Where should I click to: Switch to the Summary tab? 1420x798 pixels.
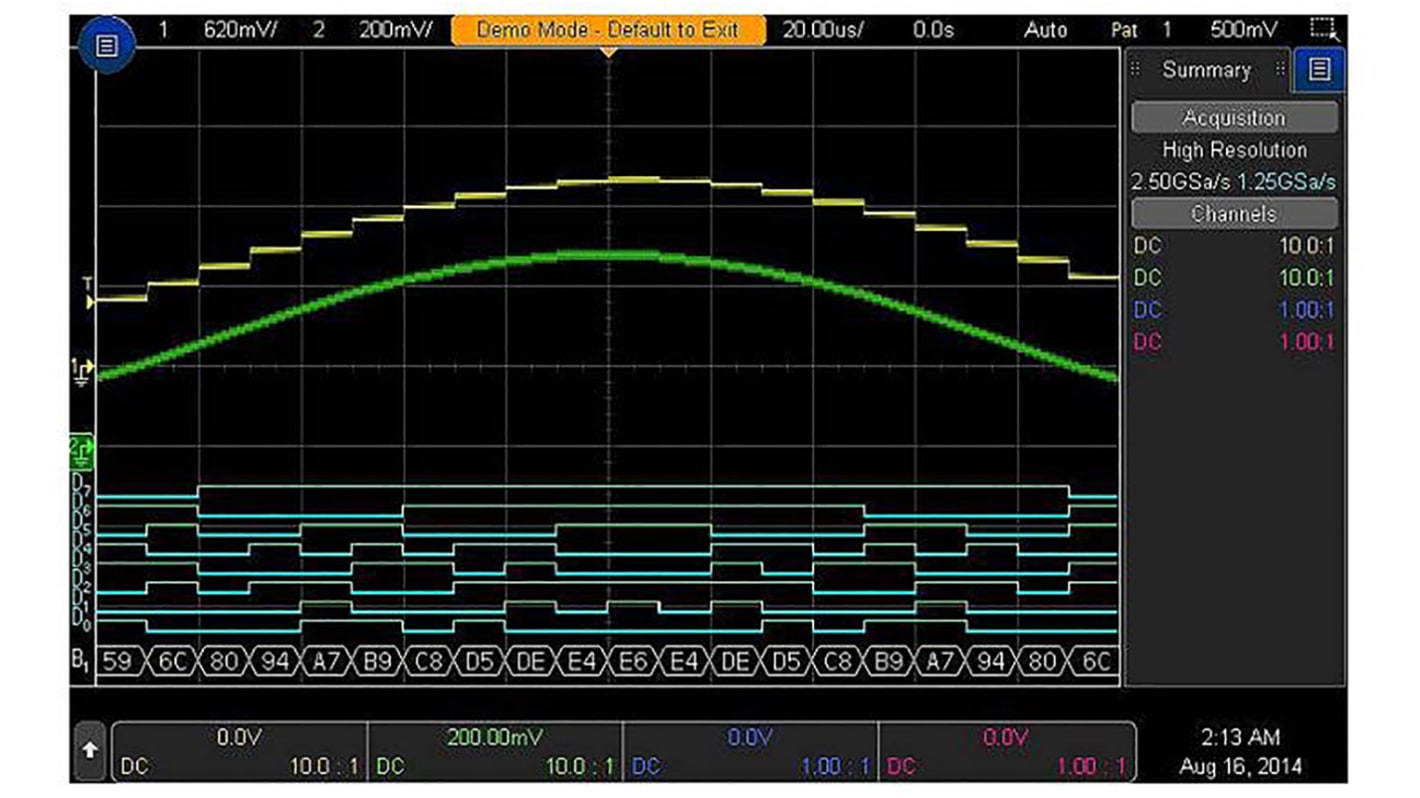(1206, 70)
